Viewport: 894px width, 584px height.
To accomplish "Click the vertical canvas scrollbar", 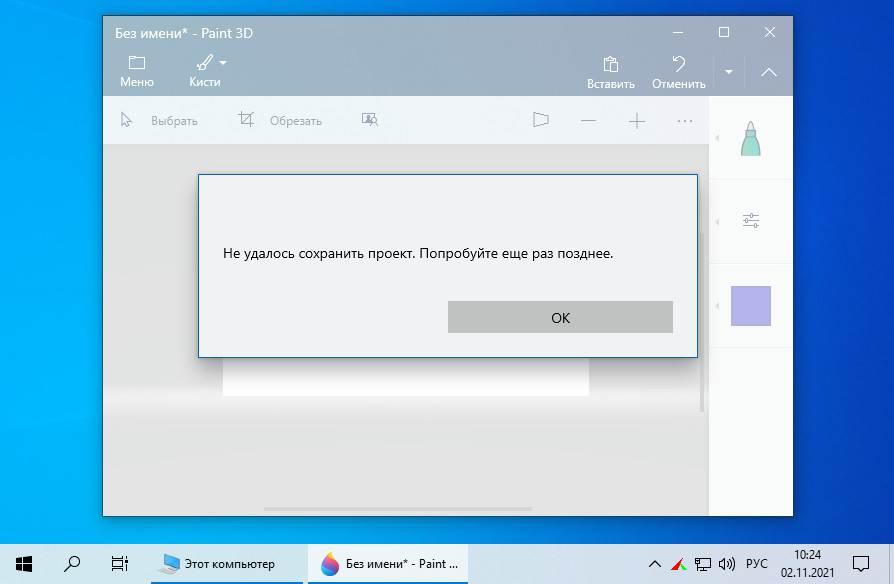I will [x=701, y=322].
